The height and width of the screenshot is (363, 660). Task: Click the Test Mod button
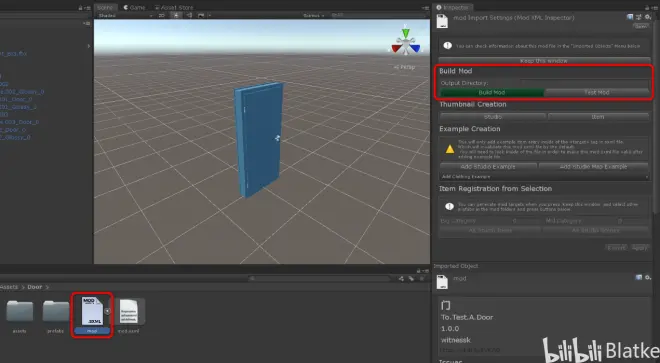596,92
